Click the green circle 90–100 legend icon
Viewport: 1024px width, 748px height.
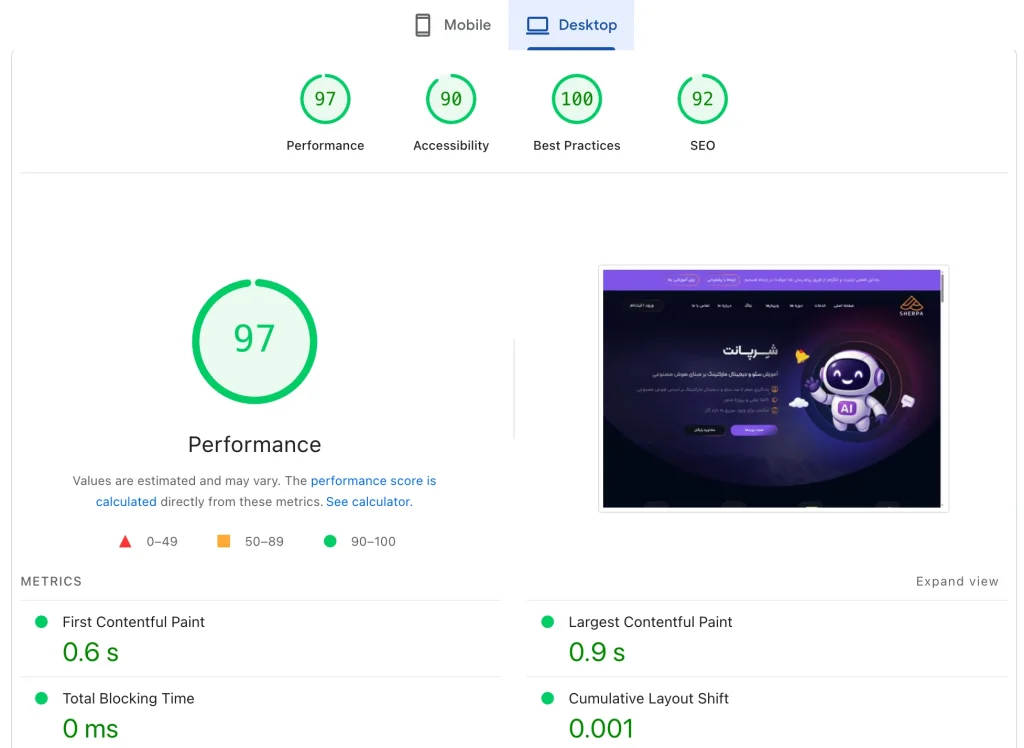330,541
